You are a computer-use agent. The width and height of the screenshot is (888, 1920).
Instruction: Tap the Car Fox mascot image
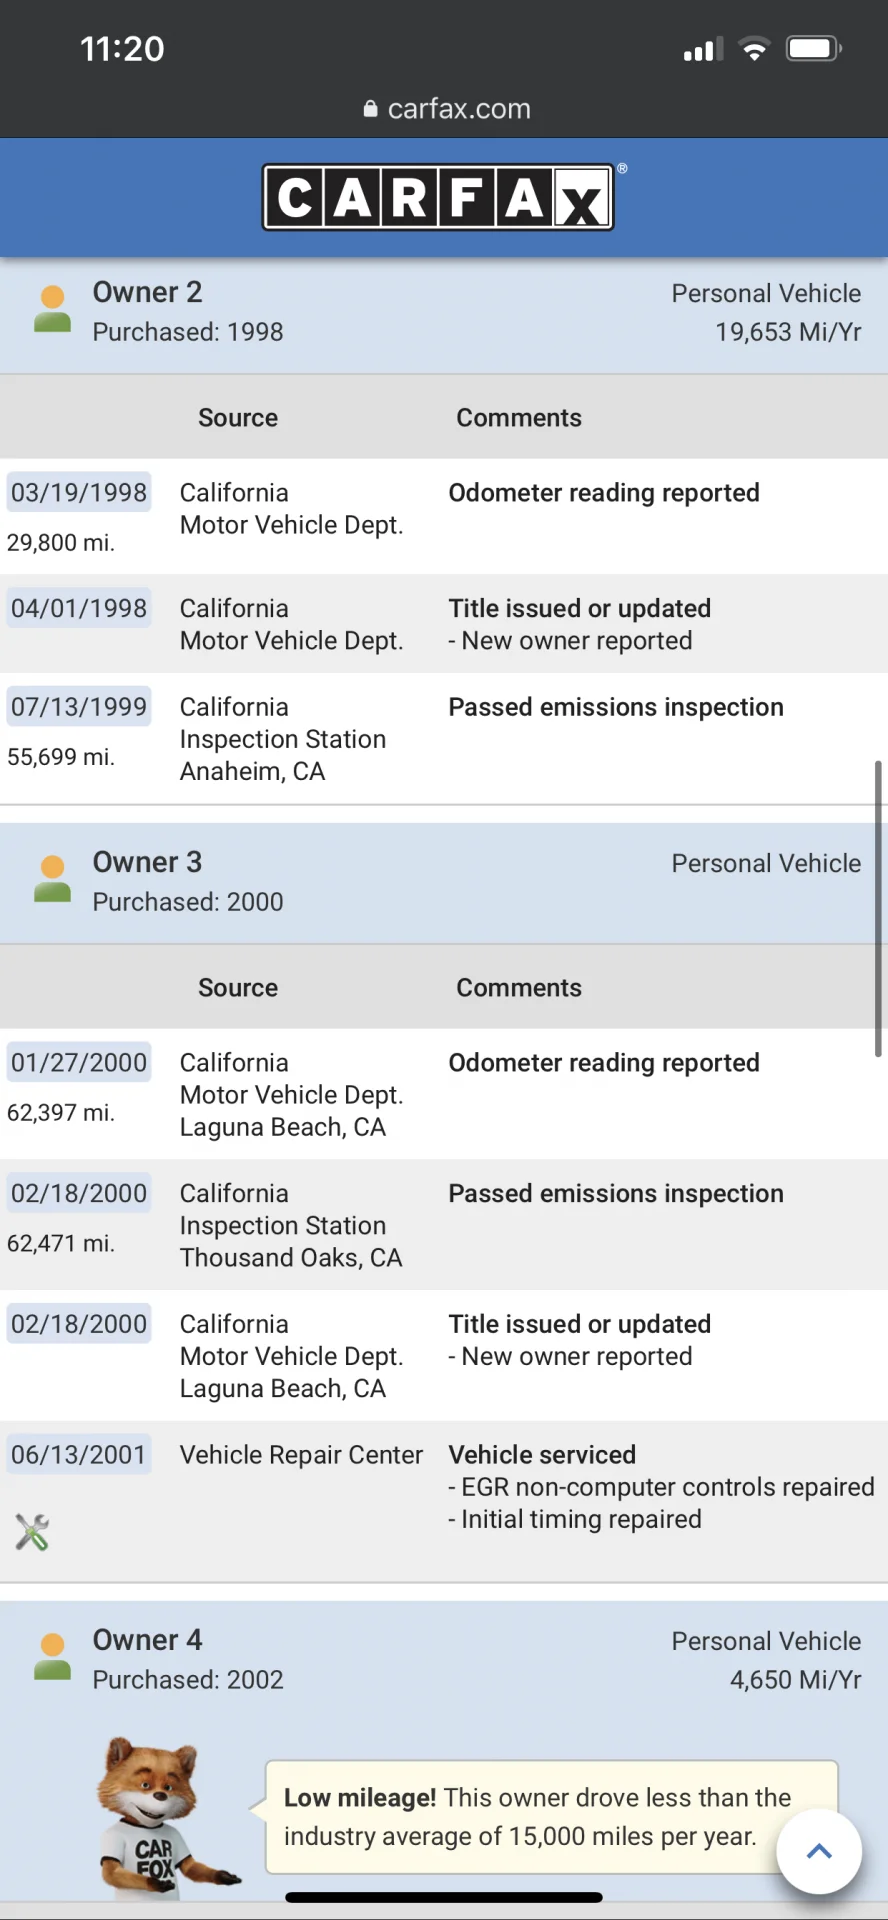[x=165, y=1817]
